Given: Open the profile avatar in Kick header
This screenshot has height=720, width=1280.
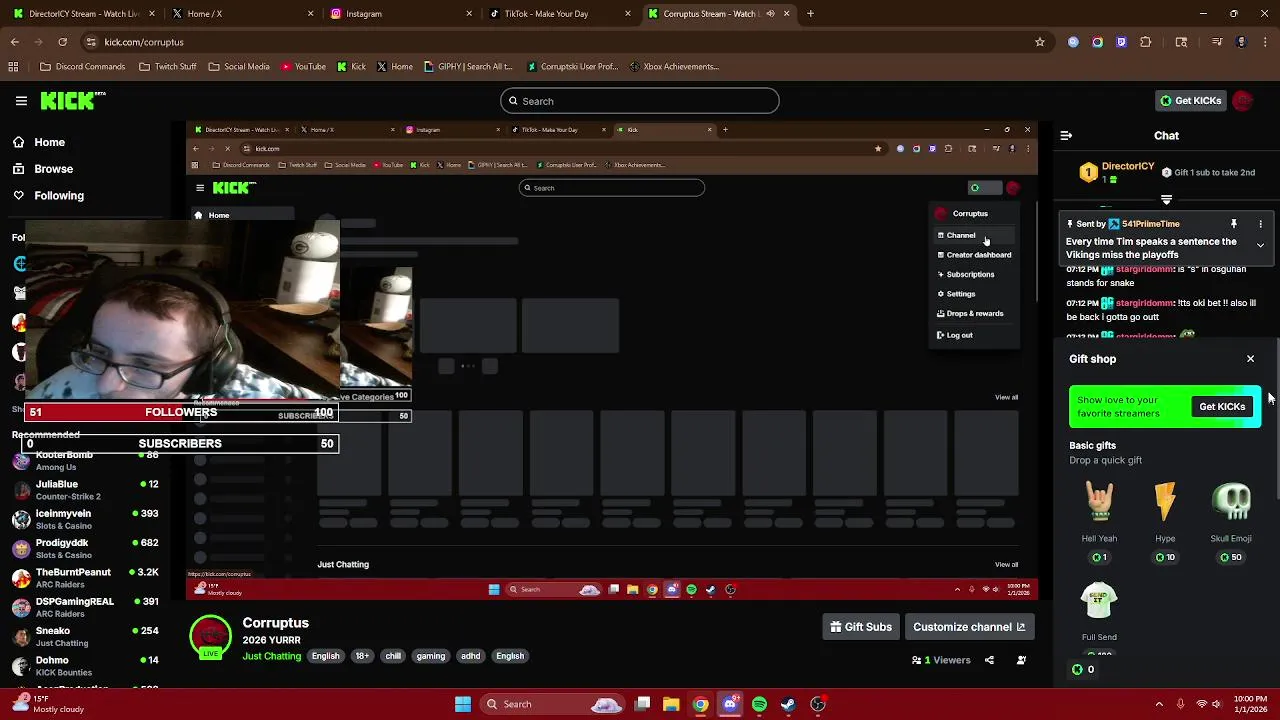Looking at the screenshot, I should click(x=1243, y=101).
